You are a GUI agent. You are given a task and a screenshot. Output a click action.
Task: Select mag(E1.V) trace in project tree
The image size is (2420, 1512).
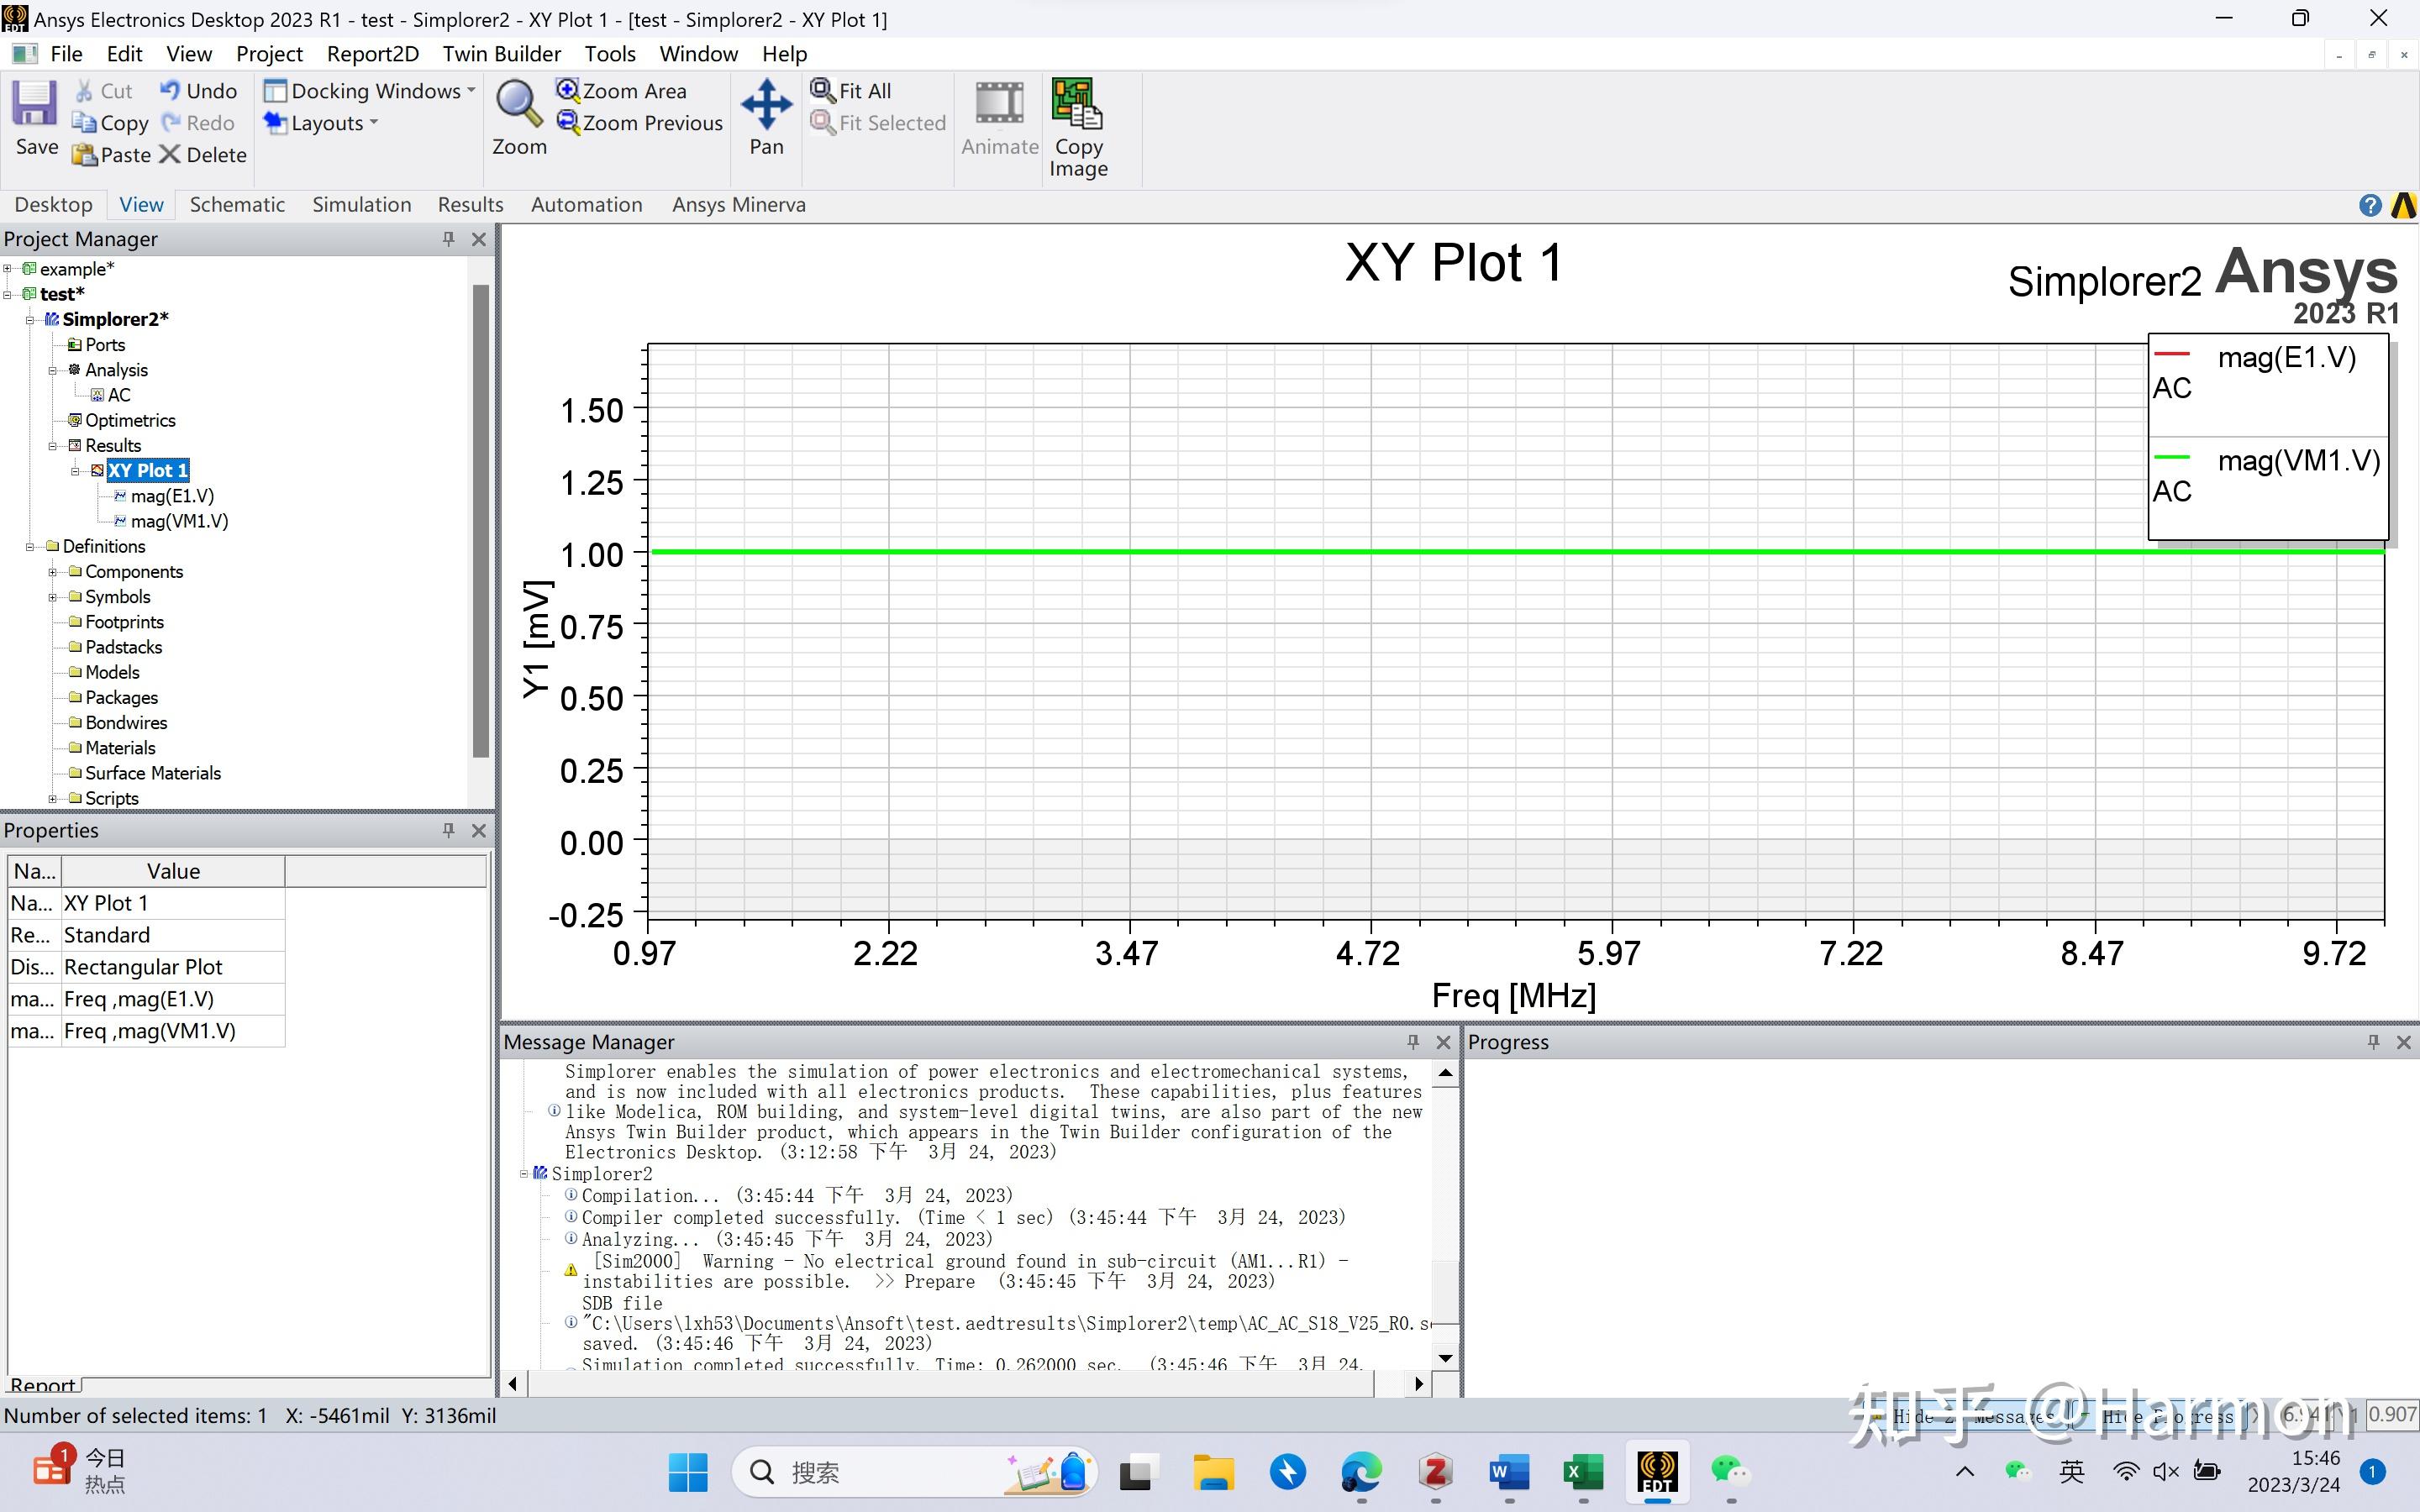pyautogui.click(x=172, y=496)
